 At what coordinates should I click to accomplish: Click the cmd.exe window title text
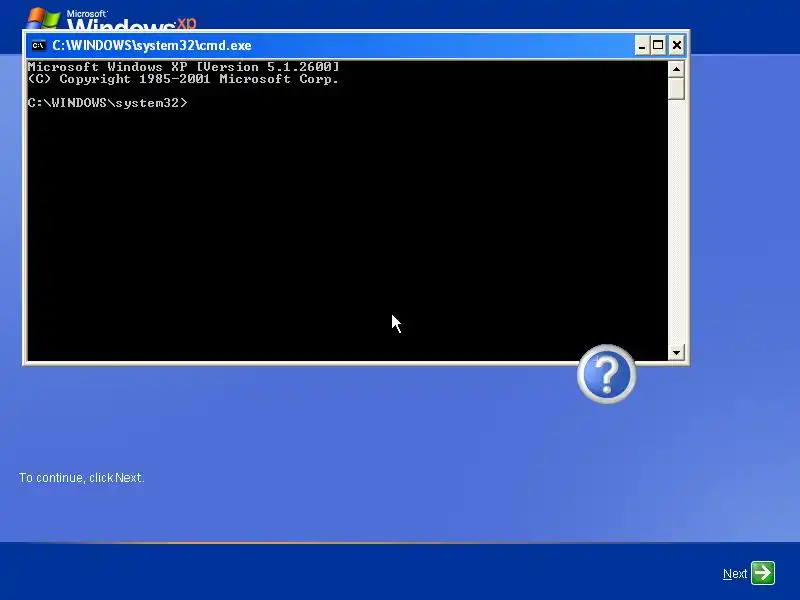152,45
